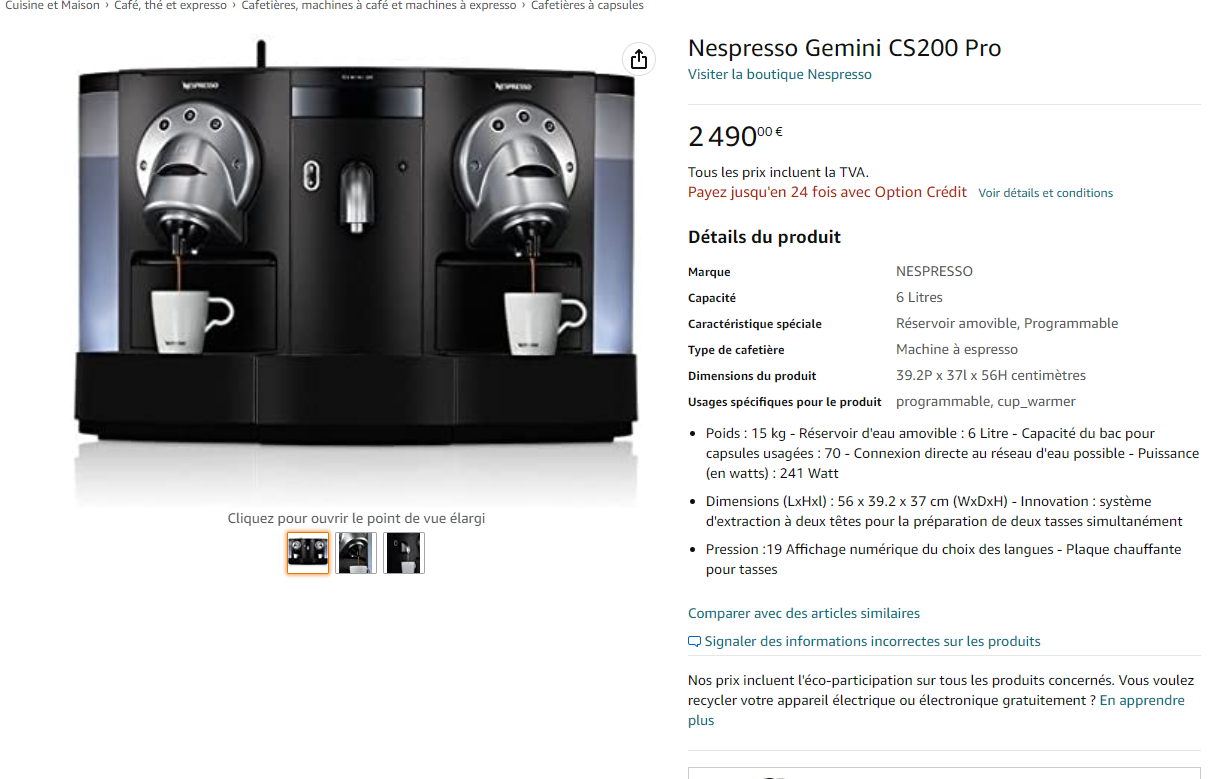Click the speech bubble report icon

[693, 641]
